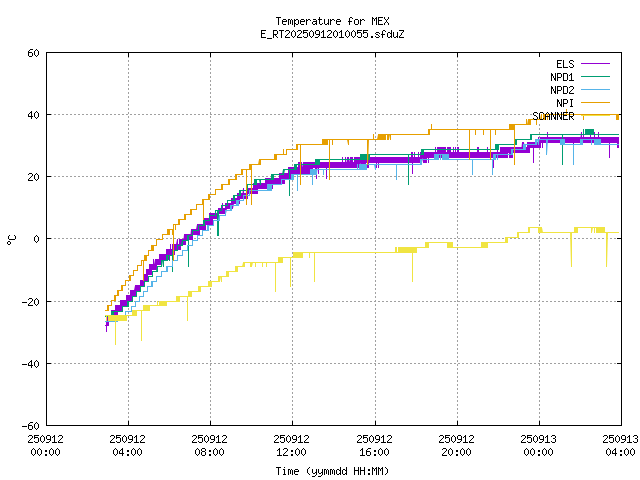This screenshot has height=480, width=640.
Task: Click the 250912 00:00 x-axis tick label
Action: 45,444
